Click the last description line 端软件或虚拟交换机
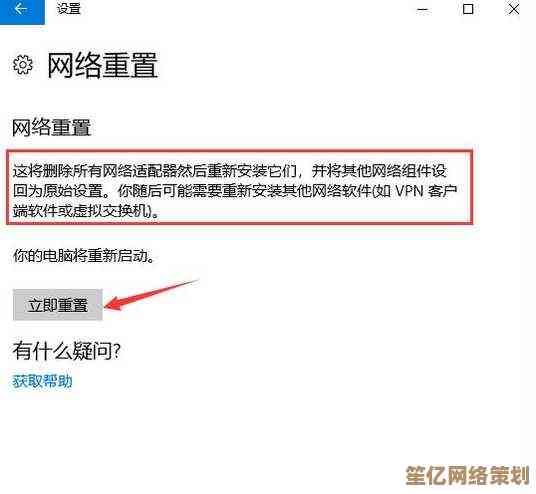The height and width of the screenshot is (494, 536). coord(86,211)
